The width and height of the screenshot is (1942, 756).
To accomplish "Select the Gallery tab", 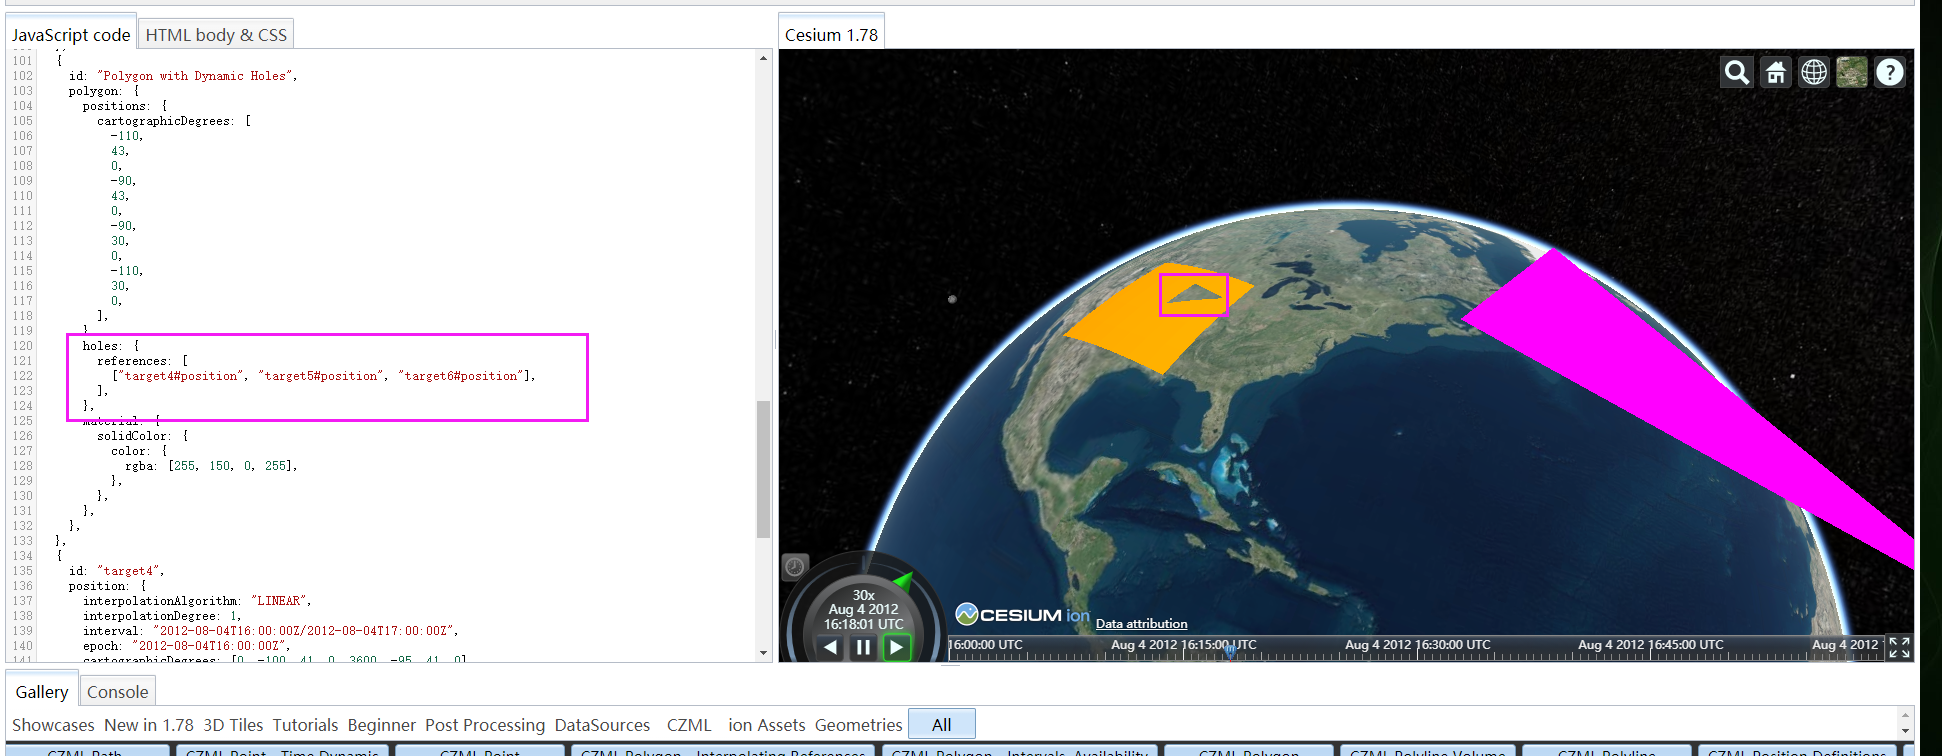I will [x=42, y=692].
